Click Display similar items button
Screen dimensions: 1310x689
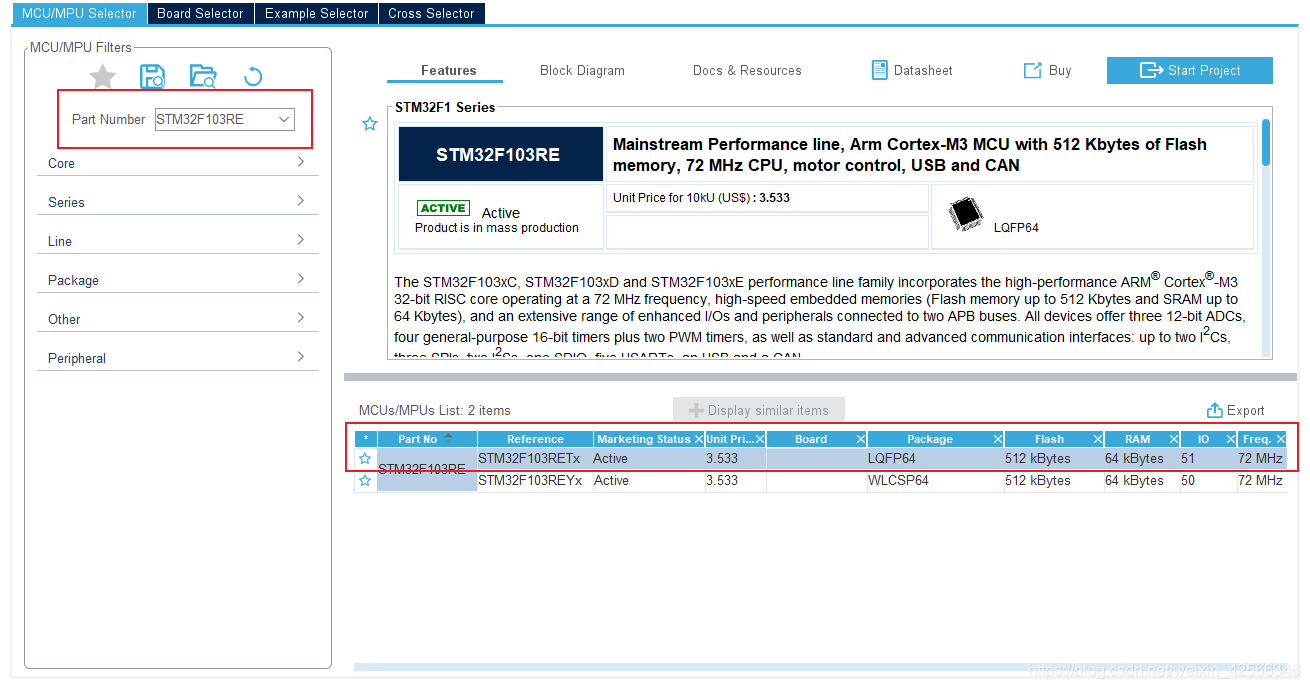coord(759,410)
